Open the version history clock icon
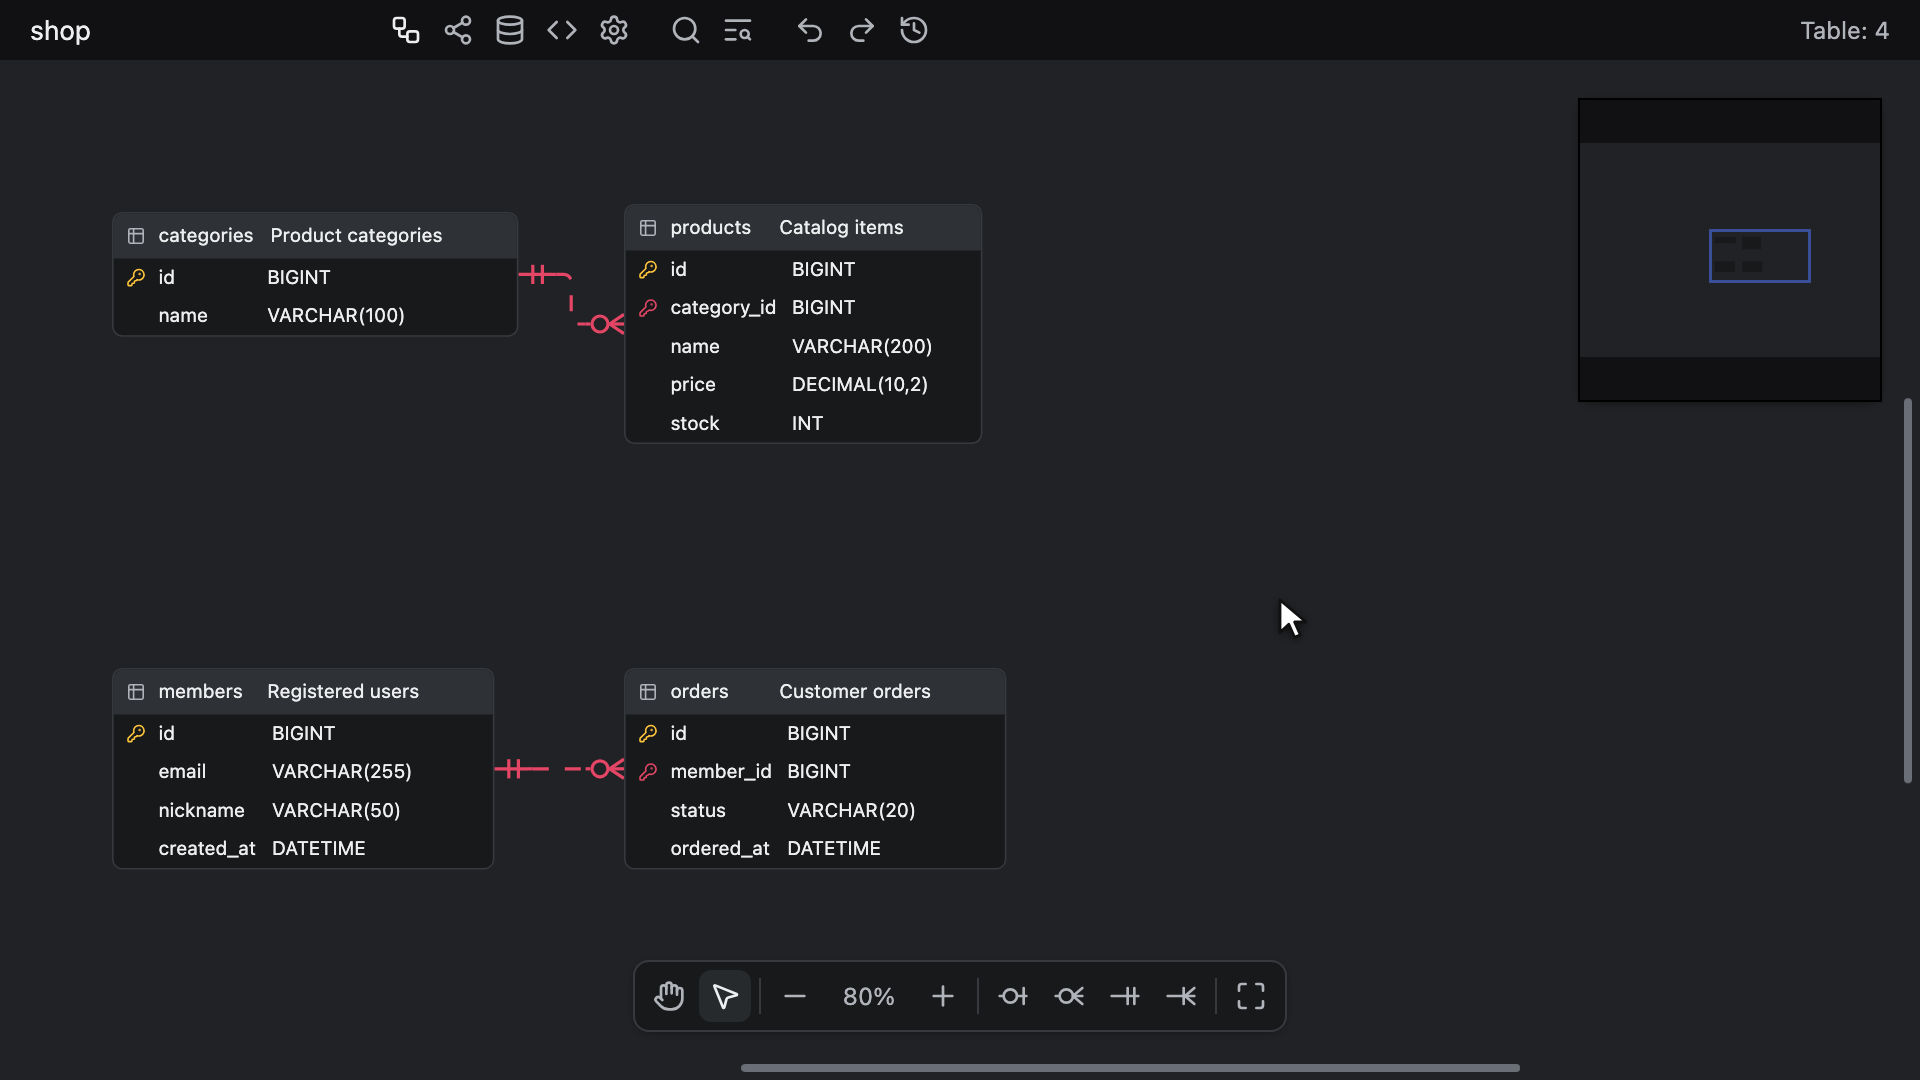 (914, 30)
